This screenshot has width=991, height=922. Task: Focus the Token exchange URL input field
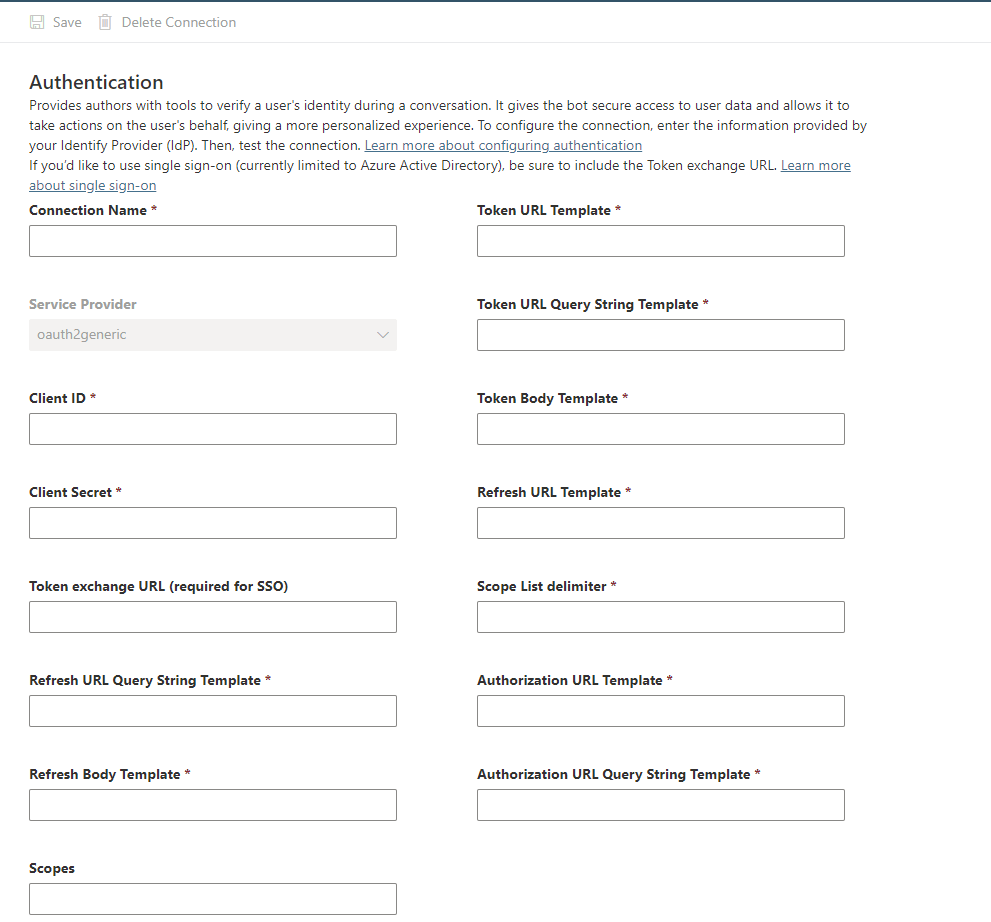click(x=213, y=617)
